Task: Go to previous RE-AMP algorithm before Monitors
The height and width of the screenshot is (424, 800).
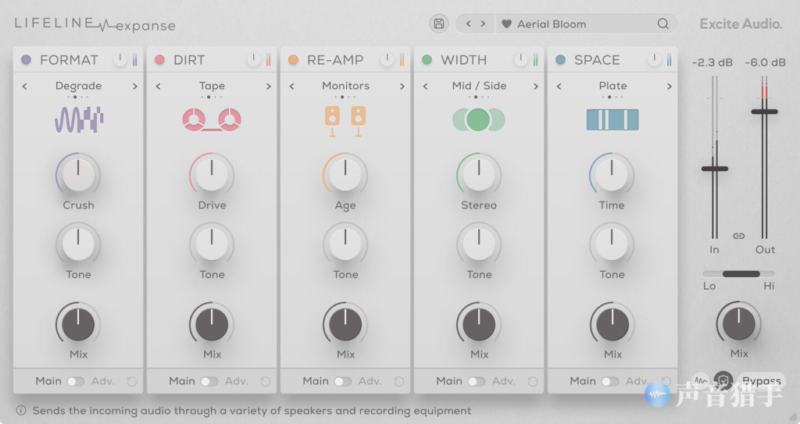Action: [292, 86]
